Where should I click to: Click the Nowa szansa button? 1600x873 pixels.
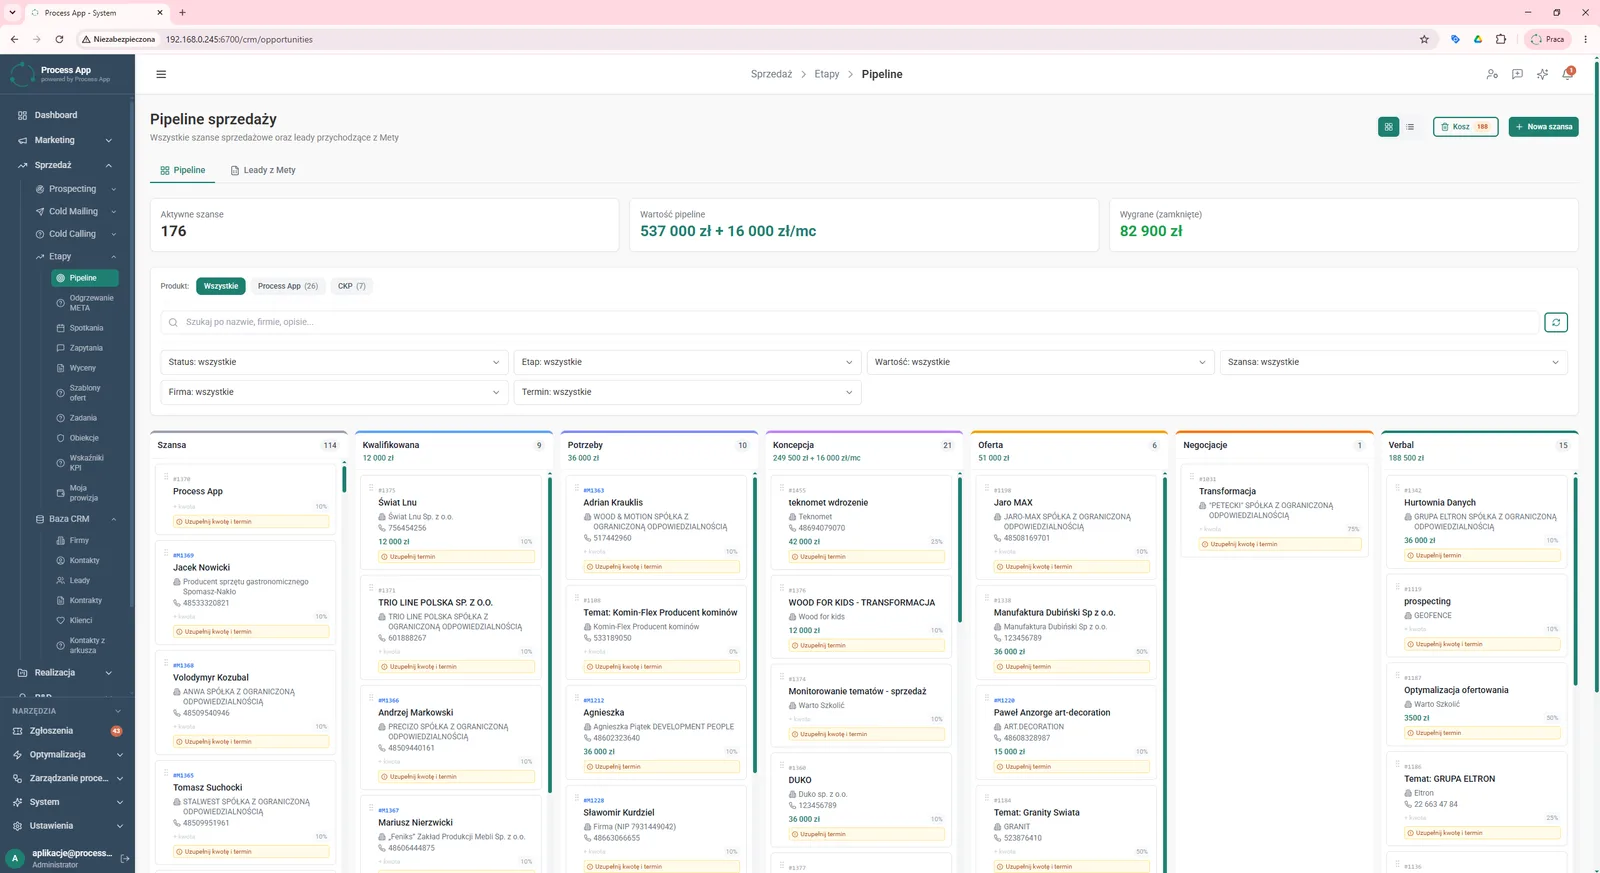[x=1544, y=127]
